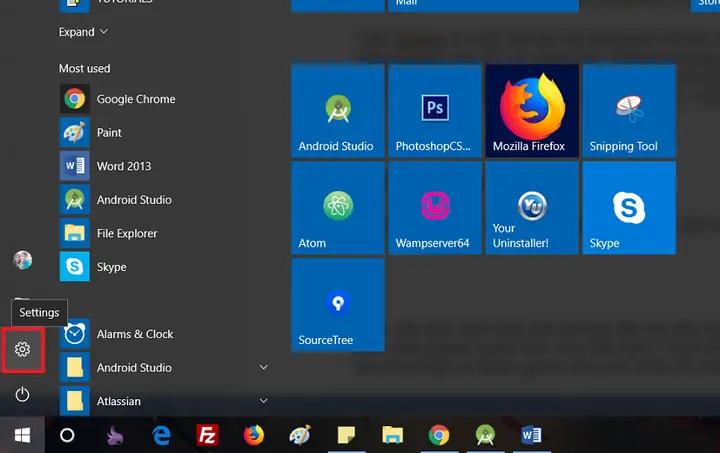
Task: Open Sticky Notes from taskbar
Action: click(346, 435)
